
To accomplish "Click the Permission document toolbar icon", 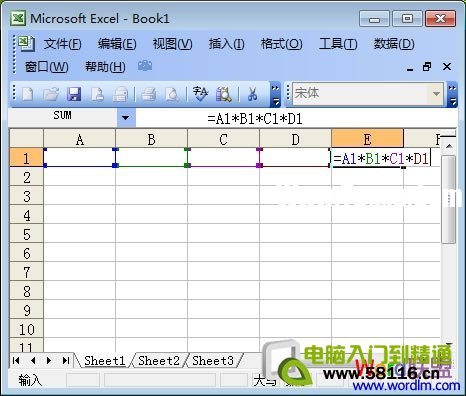I will 97,94.
